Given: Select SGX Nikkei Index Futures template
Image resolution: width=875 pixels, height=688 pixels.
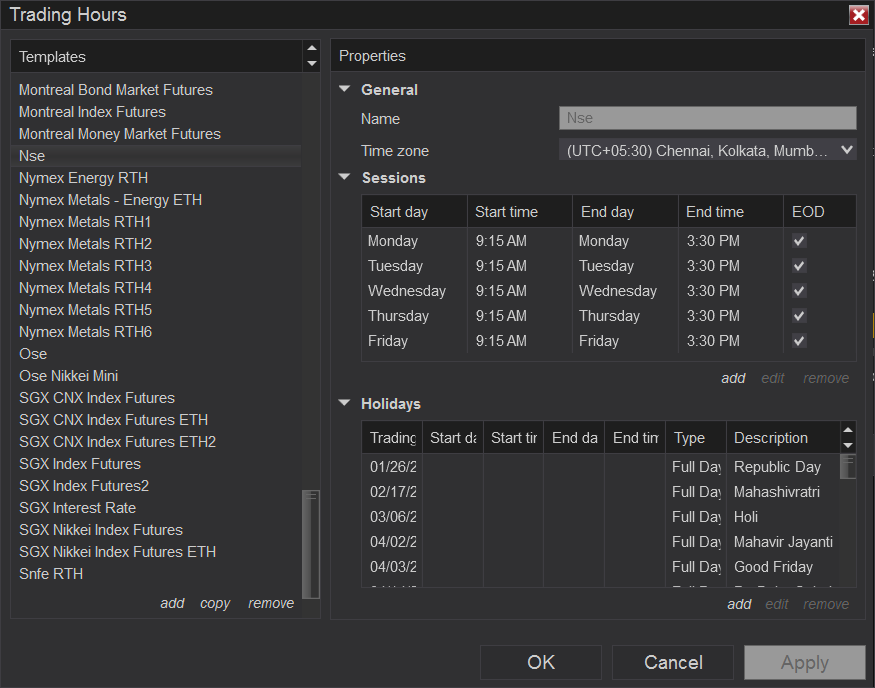Looking at the screenshot, I should pos(101,530).
